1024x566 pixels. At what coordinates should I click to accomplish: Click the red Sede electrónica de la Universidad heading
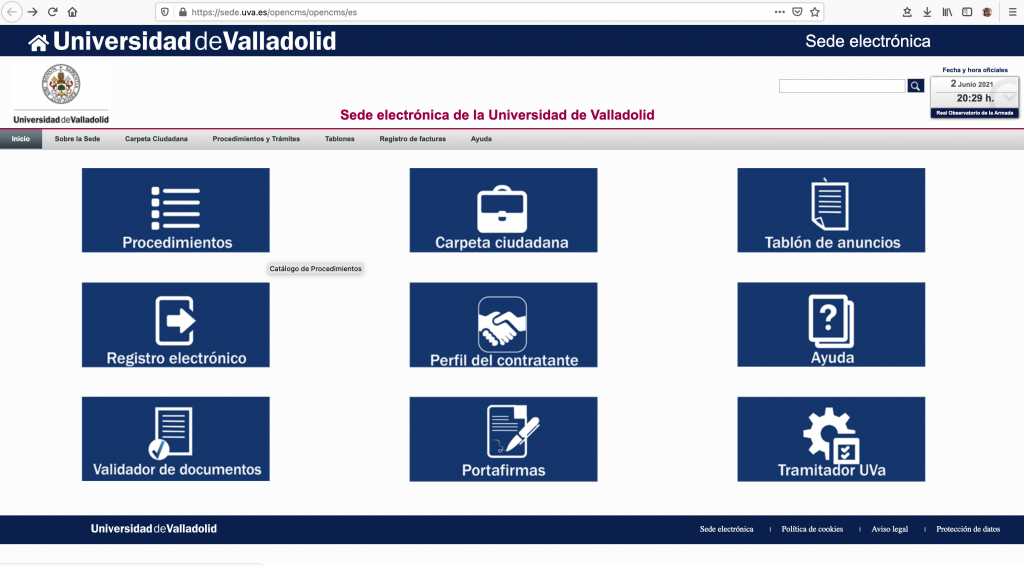[497, 115]
